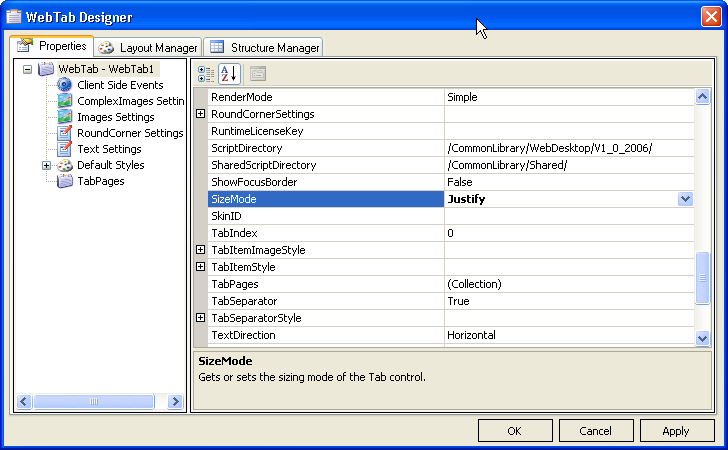Switch to the Structure Manager tab

coord(263,47)
